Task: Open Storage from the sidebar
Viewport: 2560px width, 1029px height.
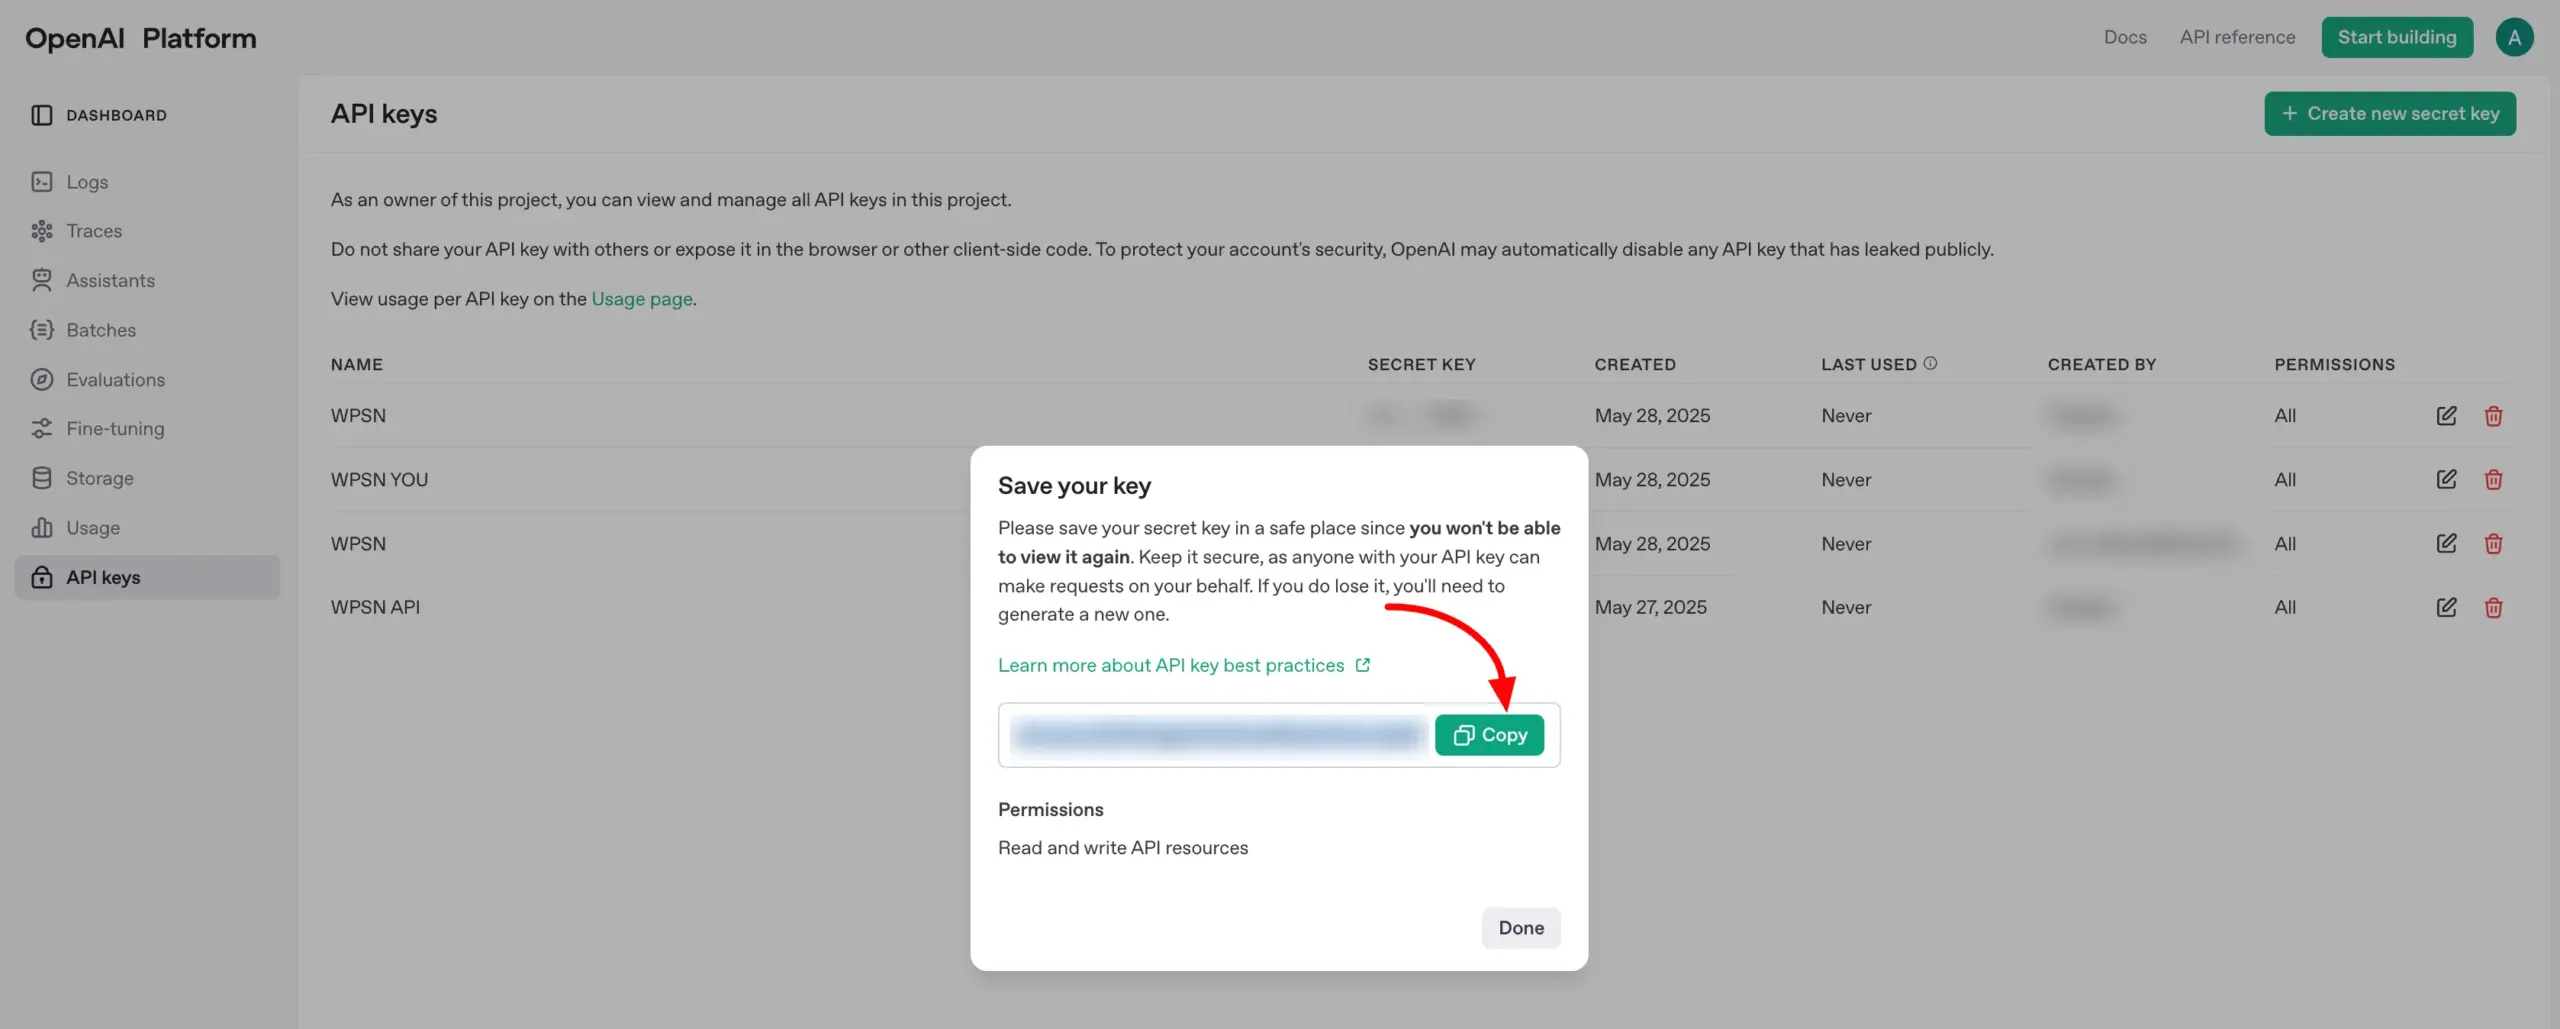Action: 100,479
